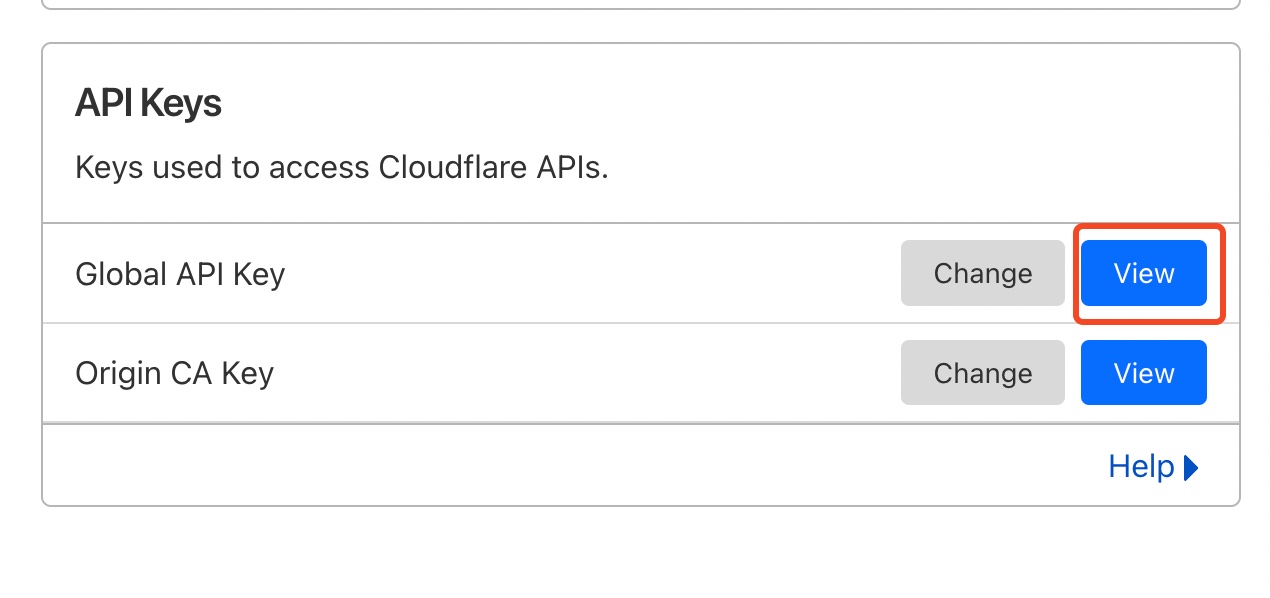Click the word 'CA' in Origin CA Key
Viewport: 1270px width, 598px height.
(191, 374)
